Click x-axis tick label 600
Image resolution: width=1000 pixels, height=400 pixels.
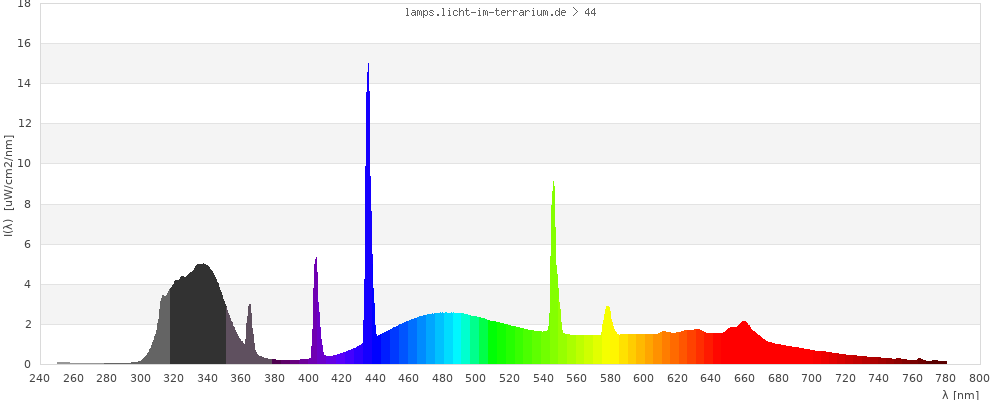click(644, 378)
